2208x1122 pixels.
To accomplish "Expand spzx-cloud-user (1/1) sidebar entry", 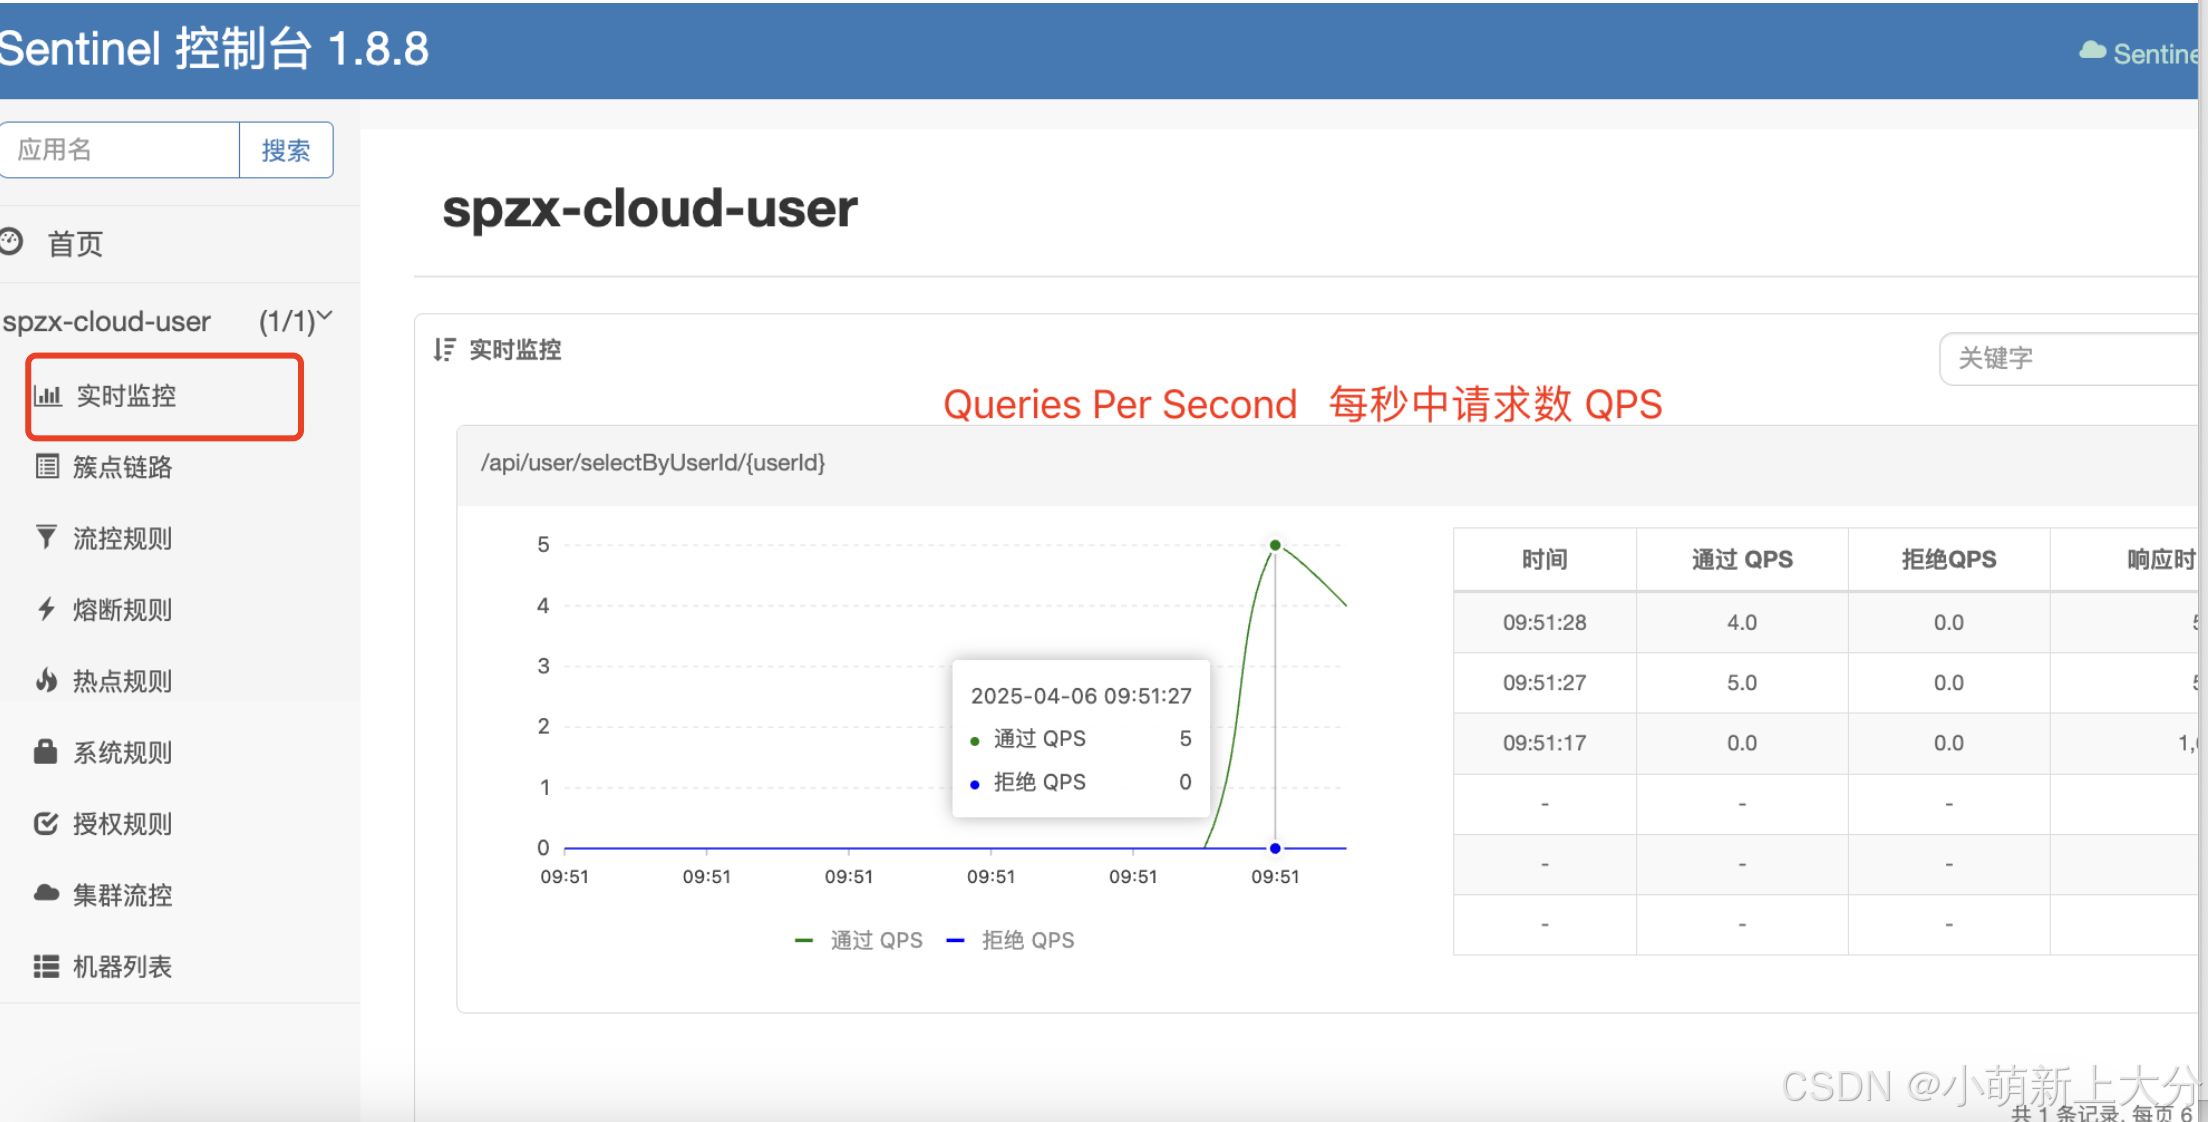I will [x=107, y=321].
